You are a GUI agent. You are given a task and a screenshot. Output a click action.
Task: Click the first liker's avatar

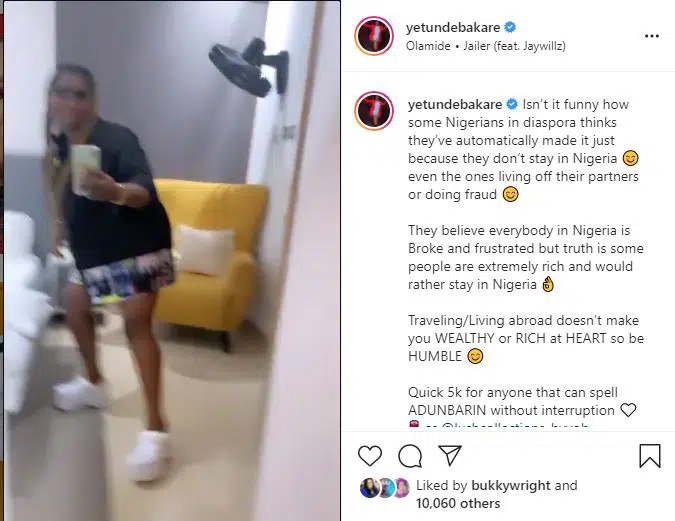369,487
